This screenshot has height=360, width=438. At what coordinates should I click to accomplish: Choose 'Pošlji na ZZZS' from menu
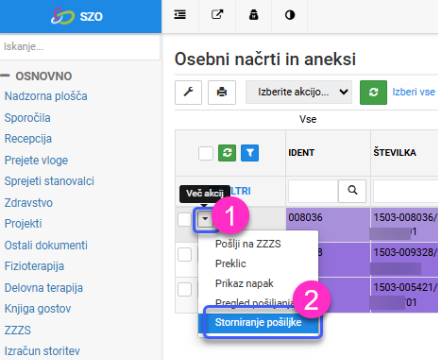pyautogui.click(x=248, y=244)
